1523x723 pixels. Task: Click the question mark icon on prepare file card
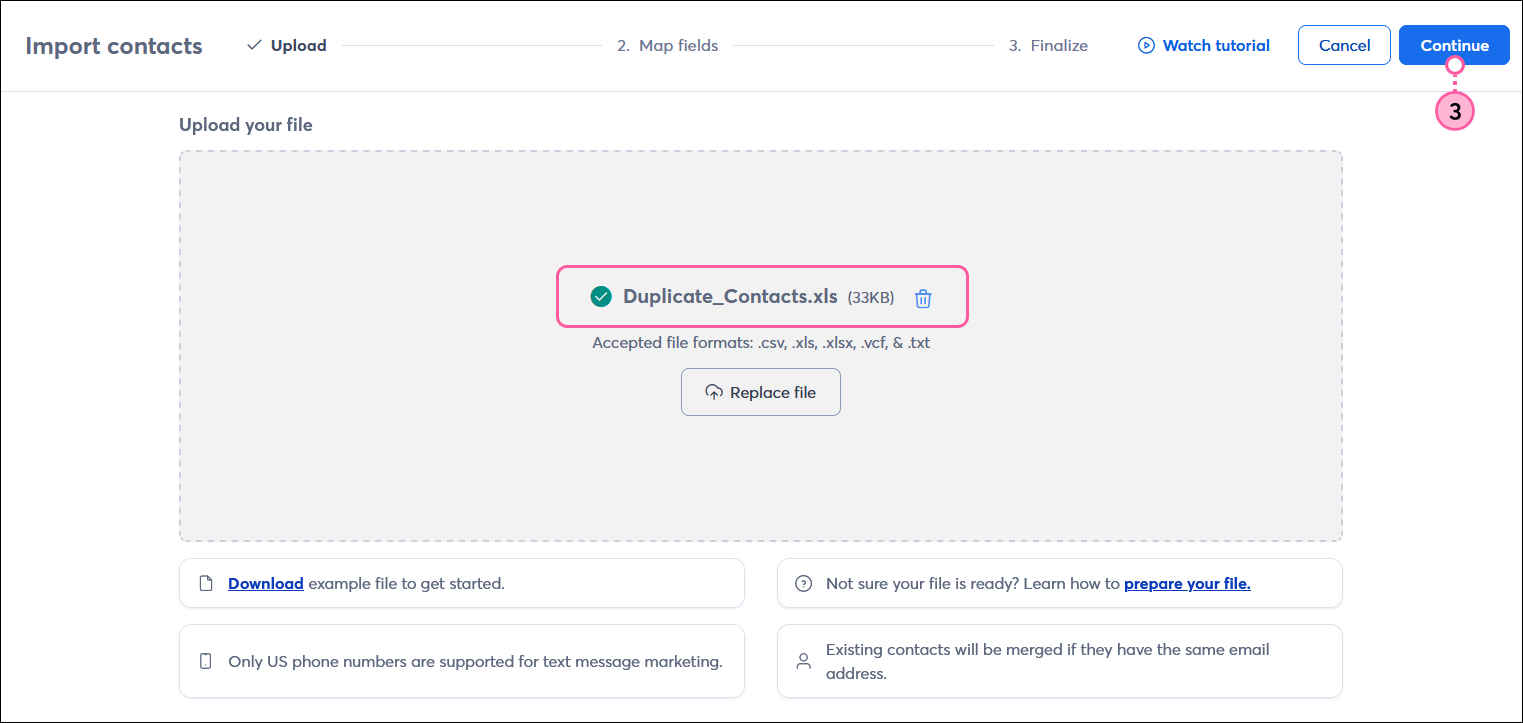pyautogui.click(x=803, y=582)
